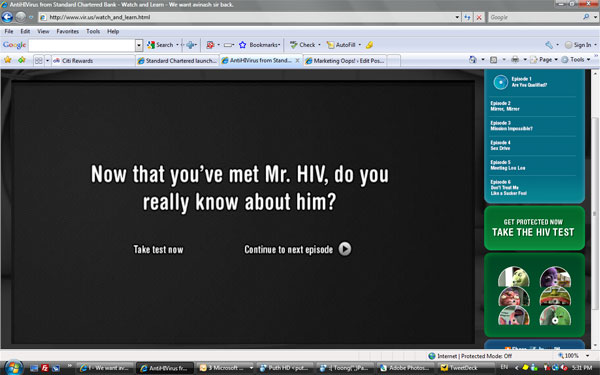Open the Edit menu

point(25,31)
